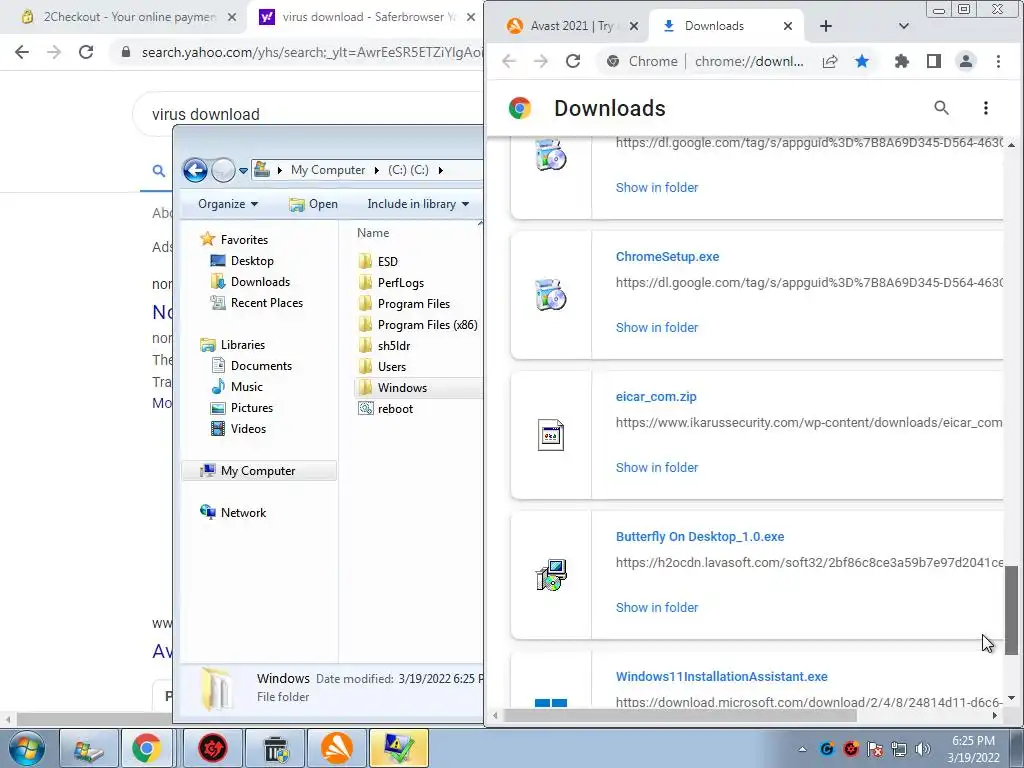Open Windows11InstallationAssistant.exe link
Viewport: 1024px width, 768px height.
[722, 677]
